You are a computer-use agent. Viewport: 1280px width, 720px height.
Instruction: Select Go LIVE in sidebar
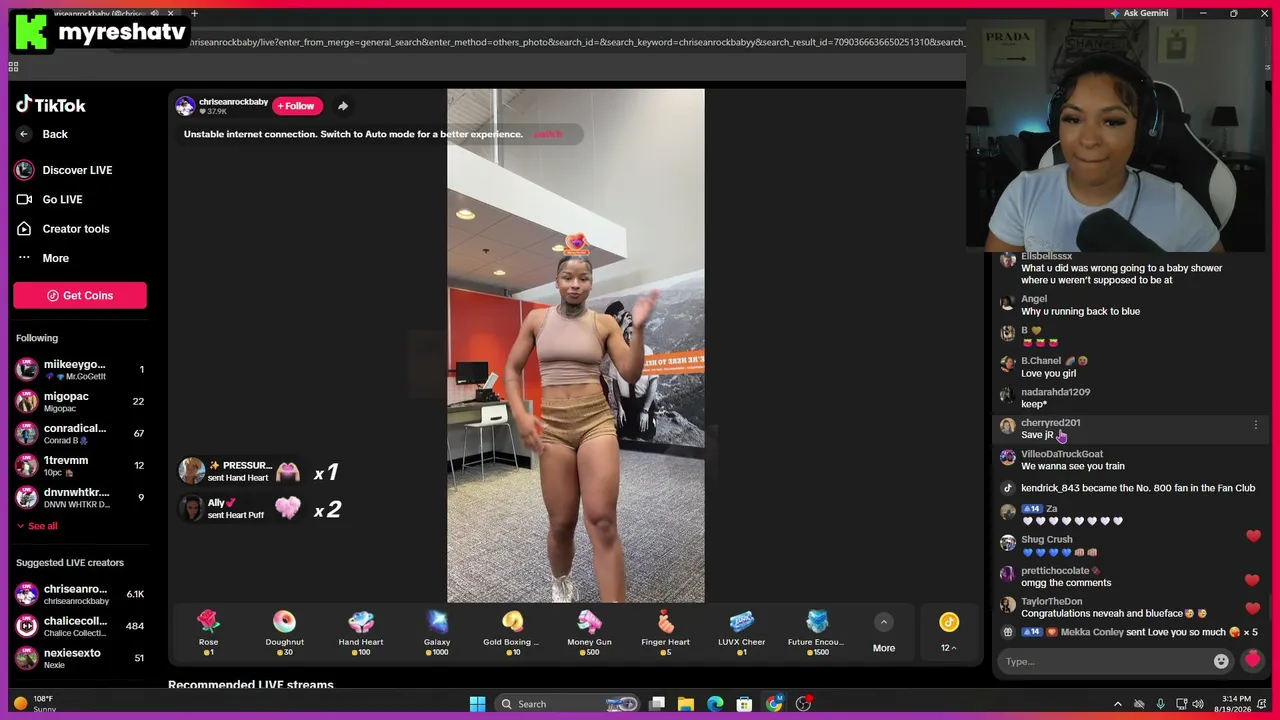[x=50, y=199]
